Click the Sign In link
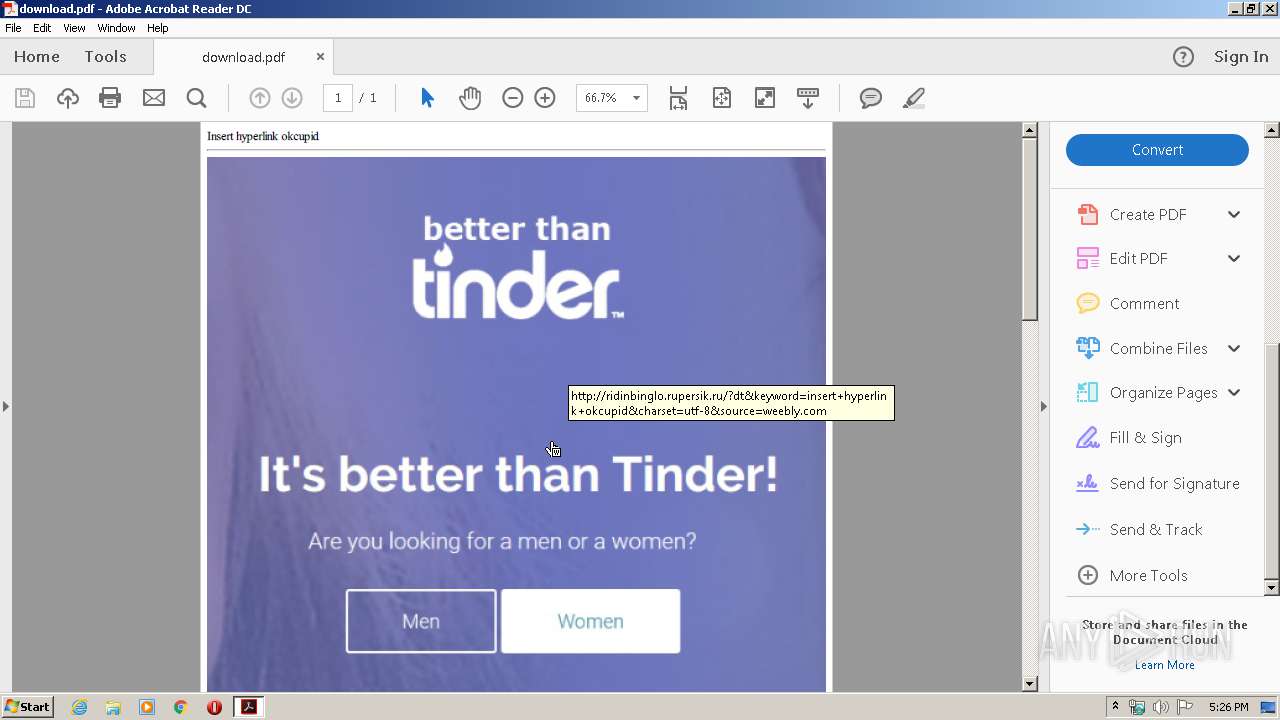 [1241, 57]
